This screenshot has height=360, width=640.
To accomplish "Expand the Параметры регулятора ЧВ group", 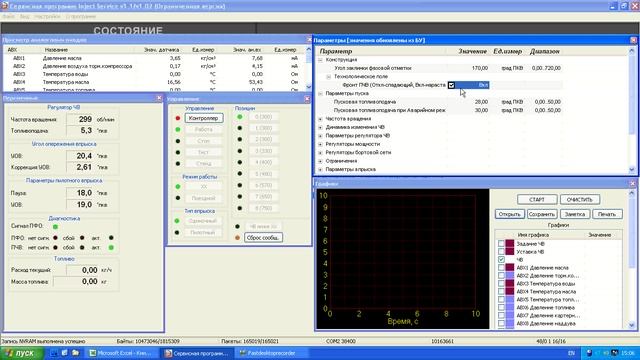I will tap(320, 136).
